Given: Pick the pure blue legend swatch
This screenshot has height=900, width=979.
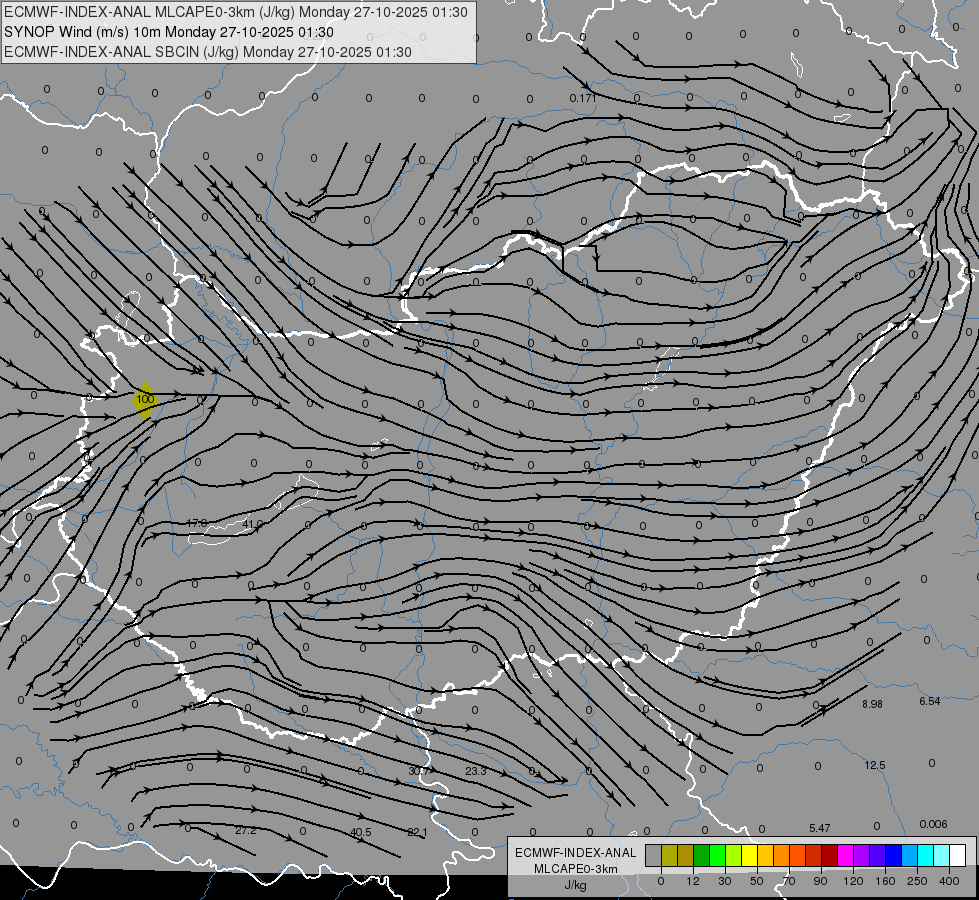Looking at the screenshot, I should pyautogui.click(x=893, y=855).
